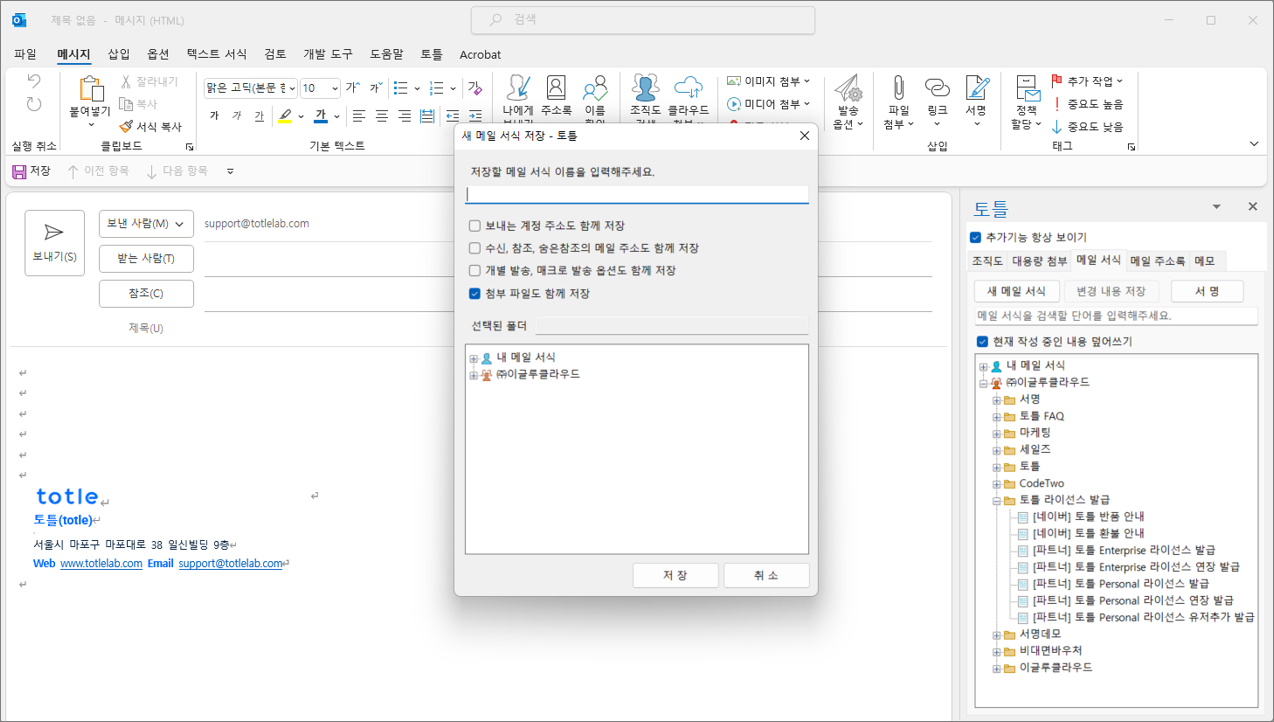Click the 새 메일 서식 button
This screenshot has height=722, width=1274.
pyautogui.click(x=1016, y=291)
